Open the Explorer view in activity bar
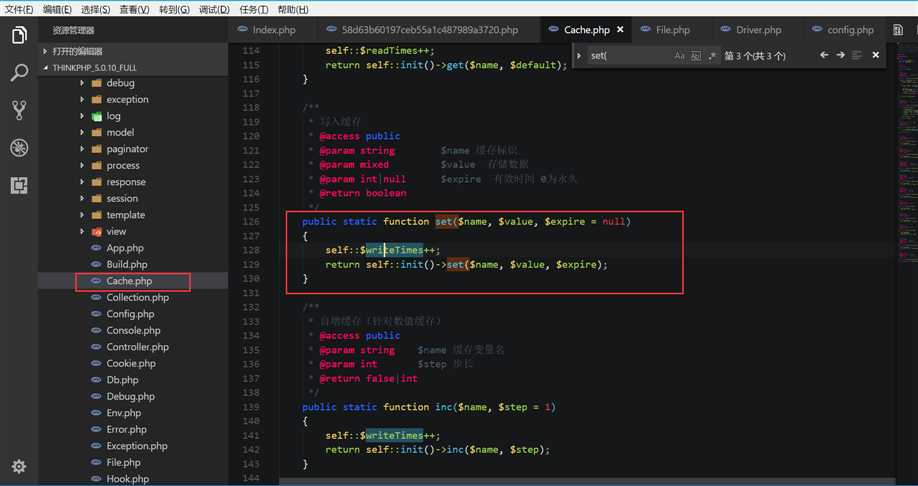 19,35
